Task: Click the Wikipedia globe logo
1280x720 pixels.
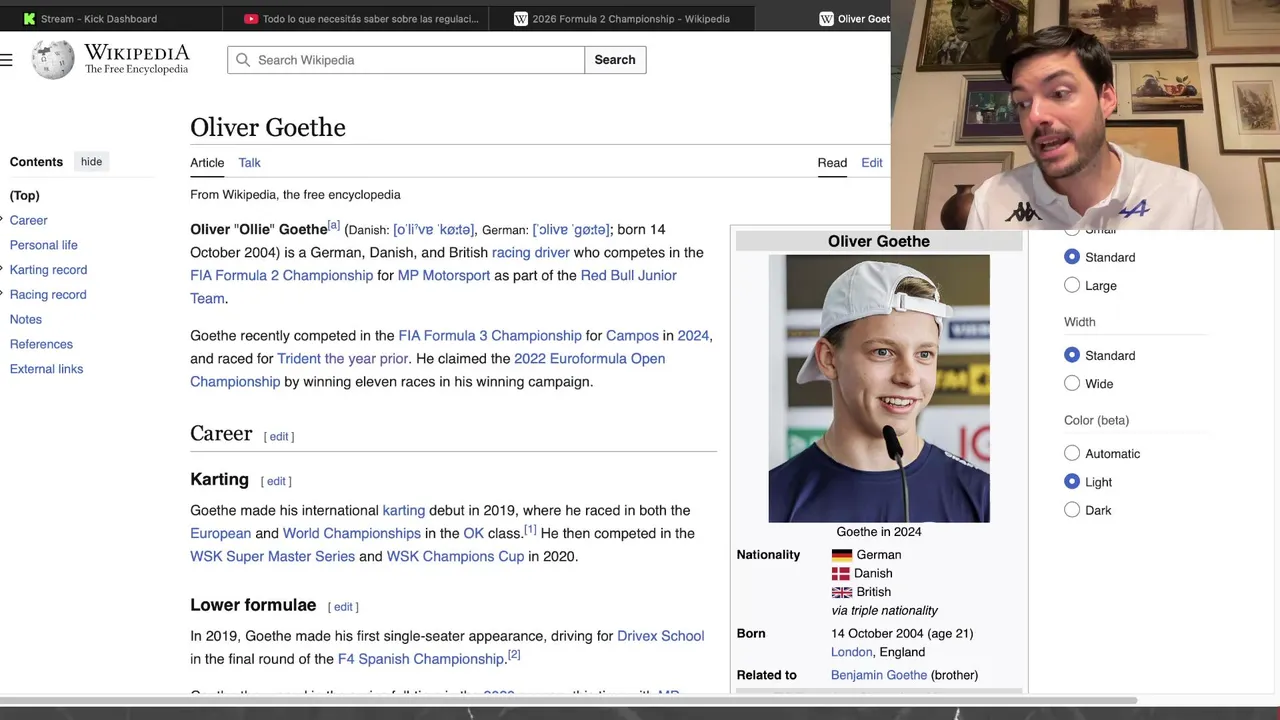Action: [53, 60]
